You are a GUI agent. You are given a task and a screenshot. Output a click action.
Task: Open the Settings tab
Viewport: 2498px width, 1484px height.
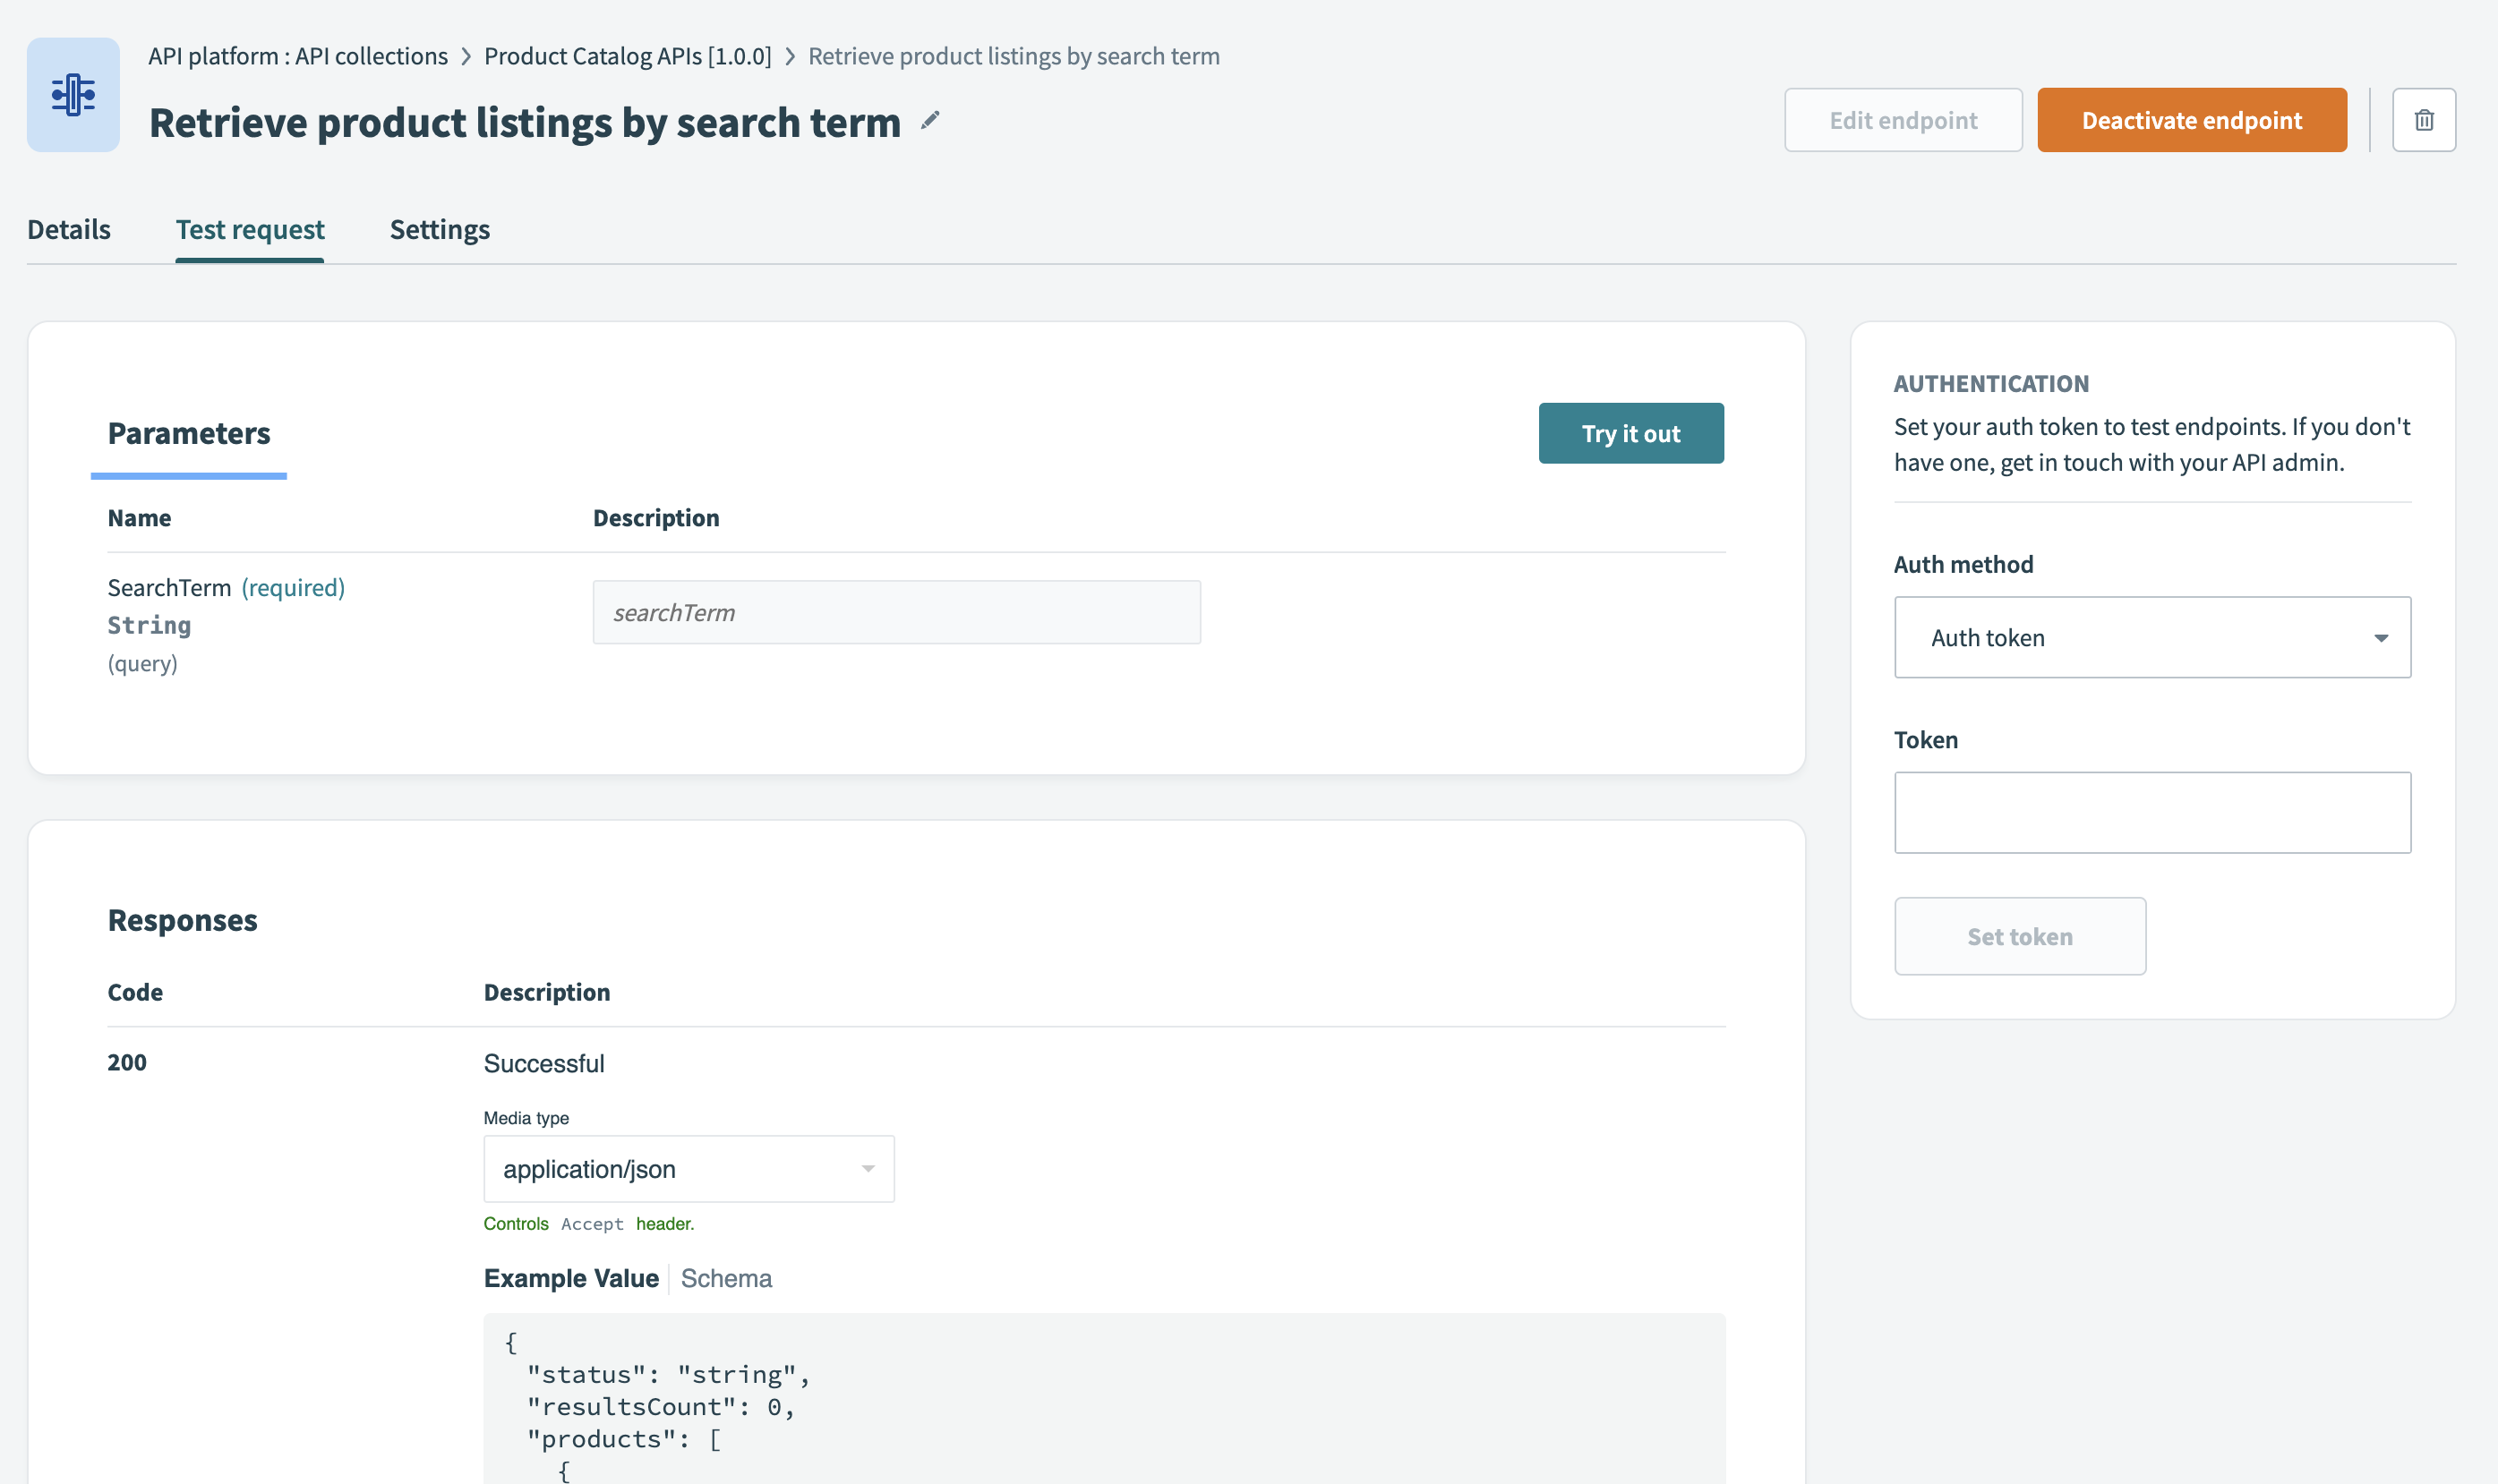(x=439, y=229)
